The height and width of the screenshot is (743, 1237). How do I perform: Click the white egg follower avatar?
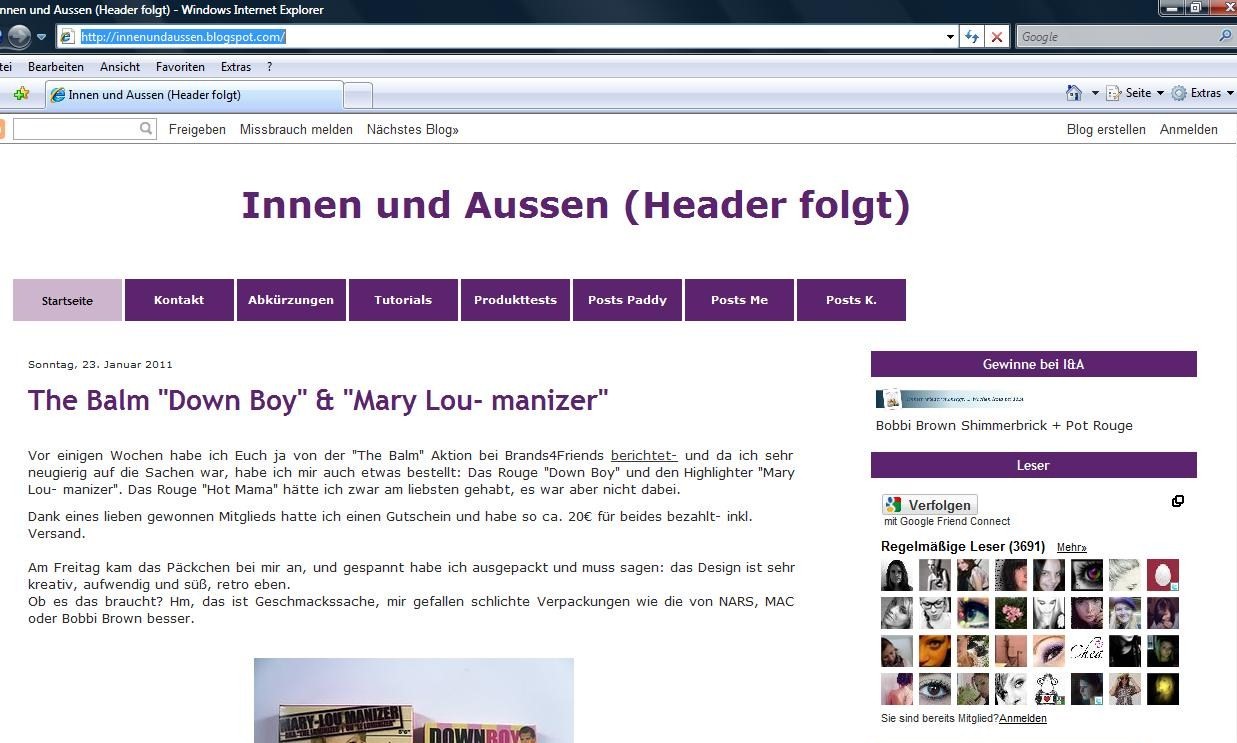tap(1163, 575)
